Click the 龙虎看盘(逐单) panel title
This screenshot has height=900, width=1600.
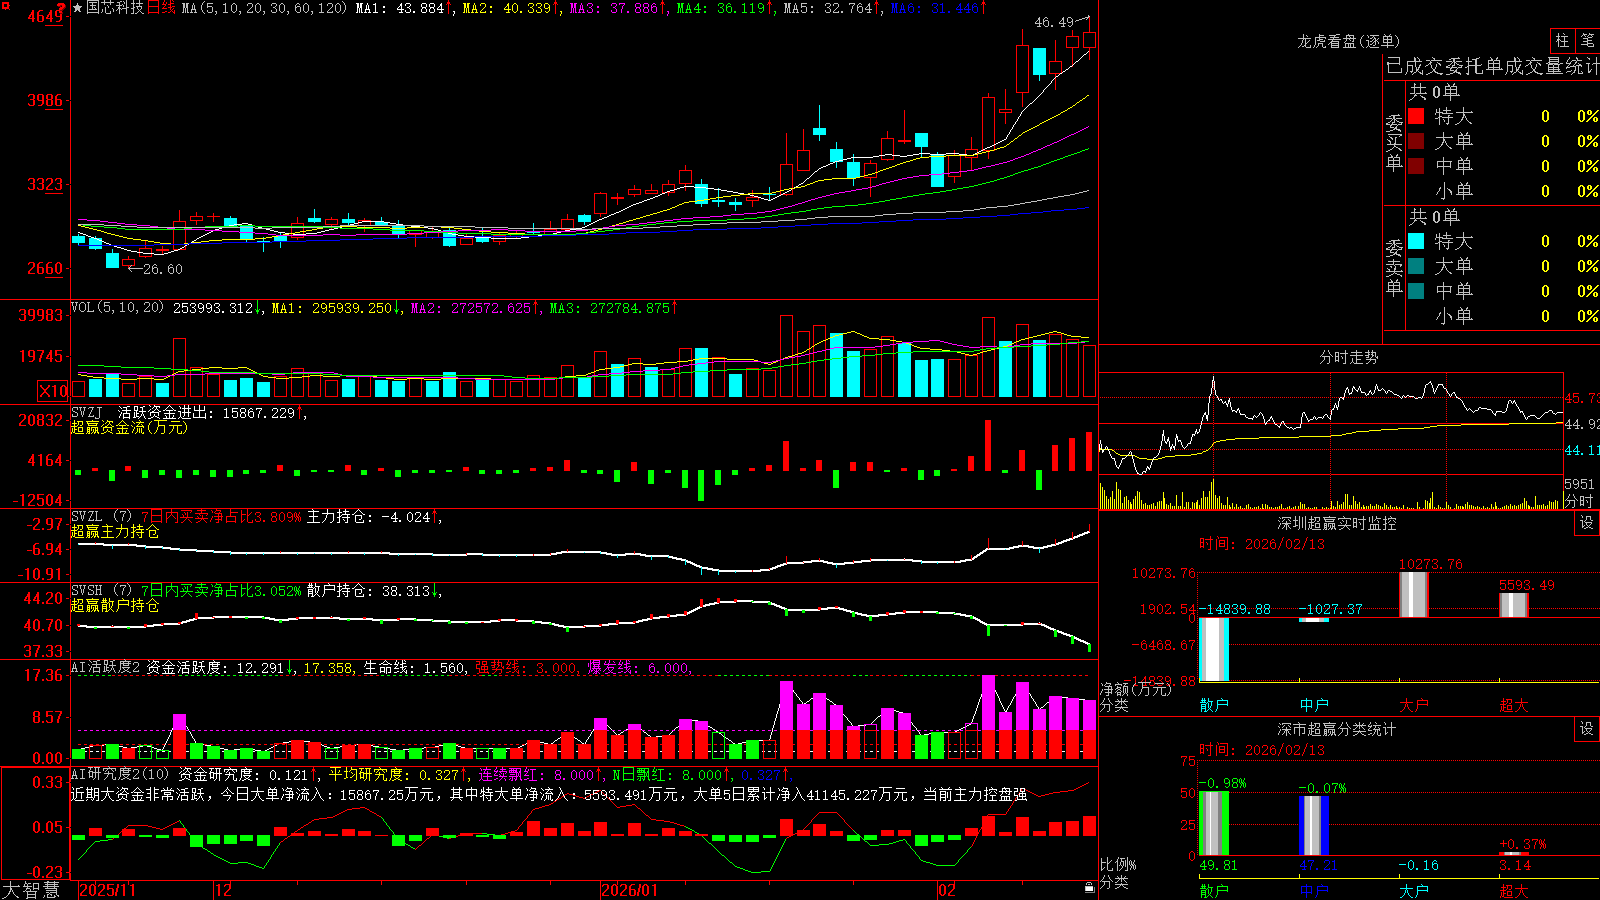coord(1348,41)
